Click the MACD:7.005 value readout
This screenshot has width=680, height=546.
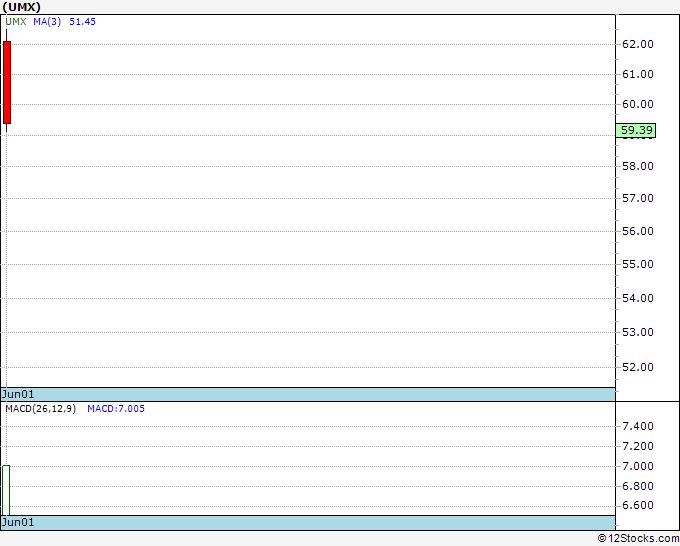[116, 409]
